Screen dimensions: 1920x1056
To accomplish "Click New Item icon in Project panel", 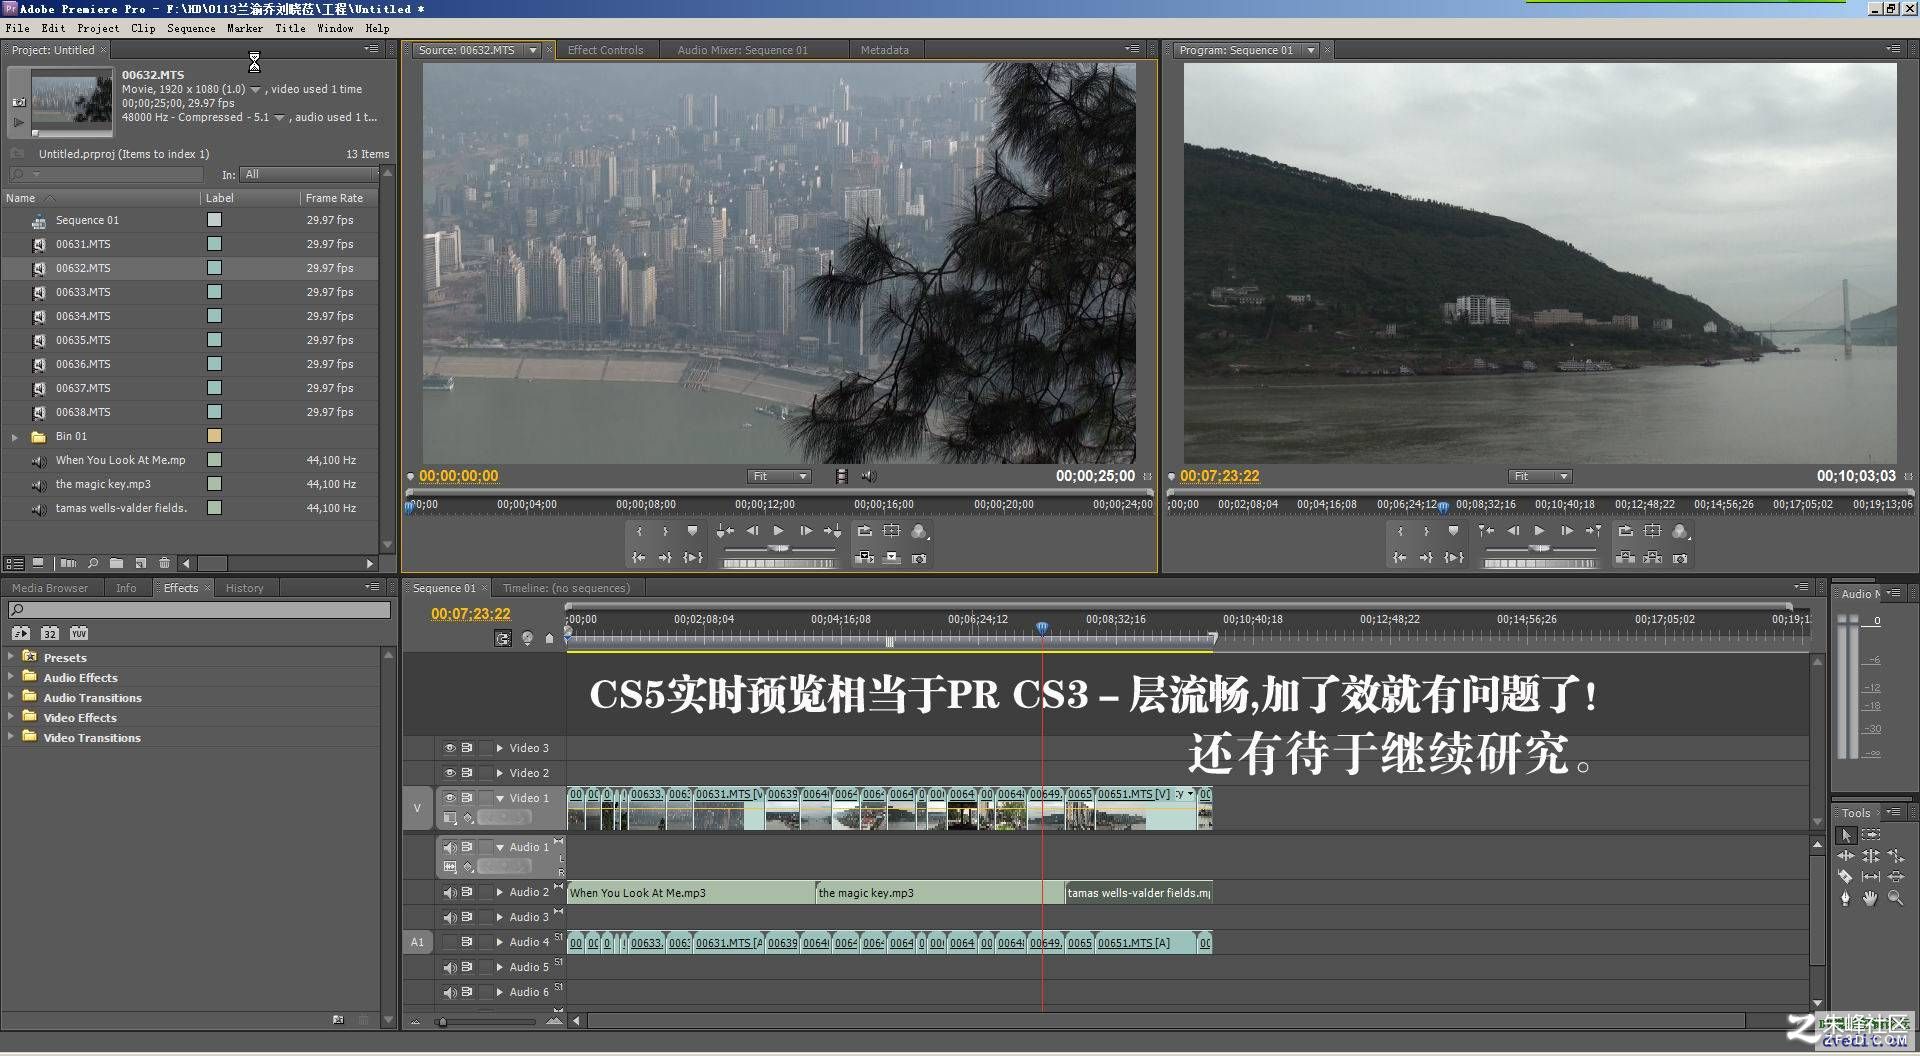I will point(140,563).
